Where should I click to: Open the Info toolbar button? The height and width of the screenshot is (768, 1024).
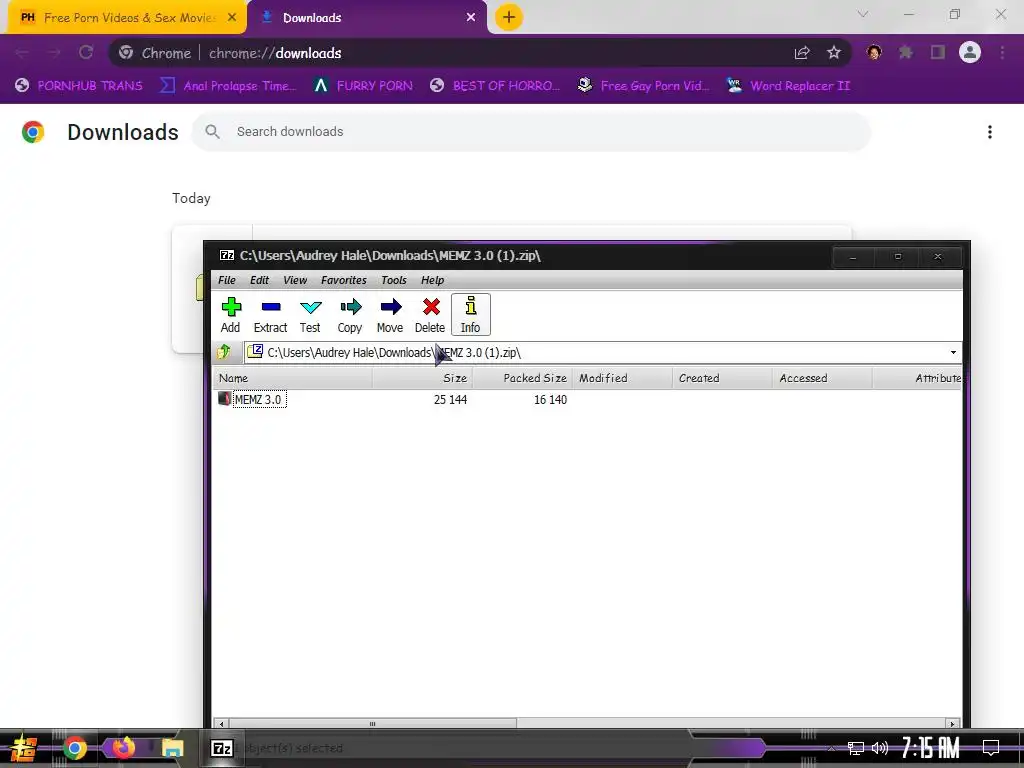[x=470, y=315]
